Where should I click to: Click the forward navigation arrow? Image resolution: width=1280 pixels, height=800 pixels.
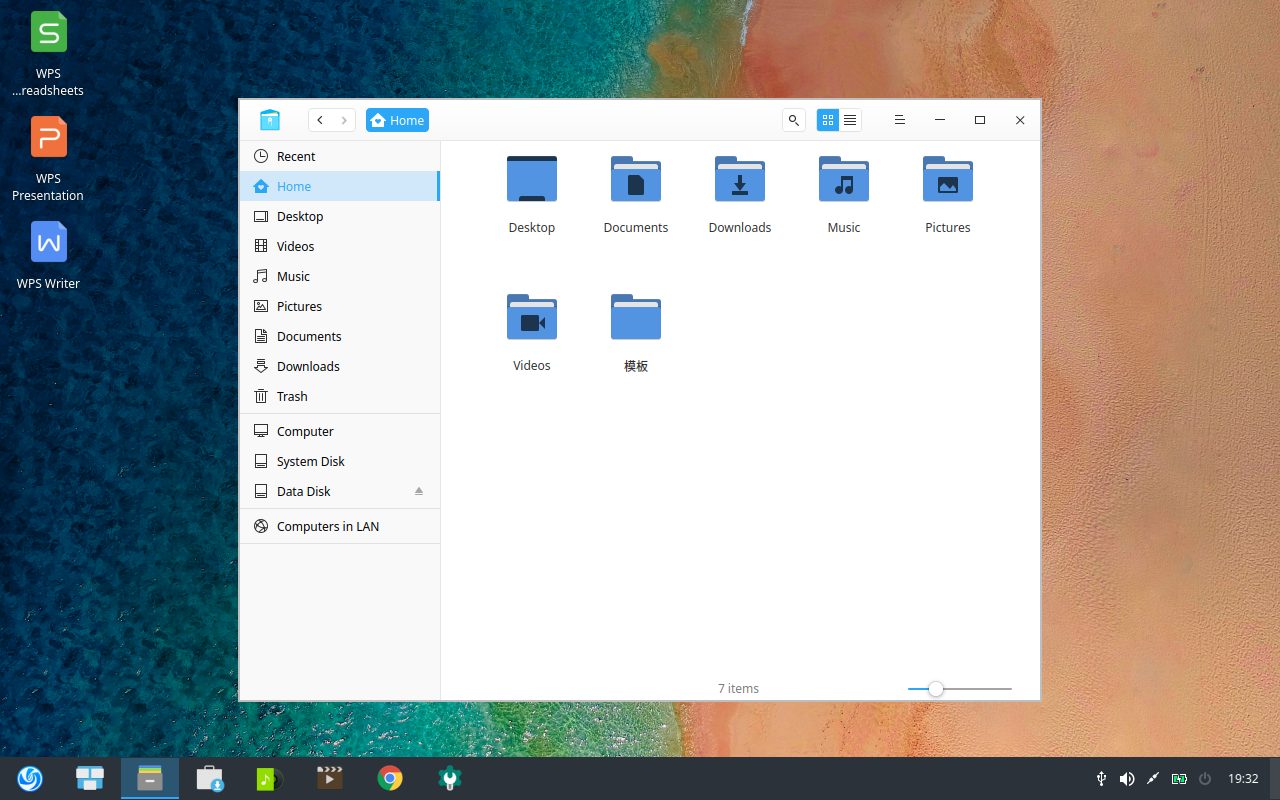[x=345, y=119]
